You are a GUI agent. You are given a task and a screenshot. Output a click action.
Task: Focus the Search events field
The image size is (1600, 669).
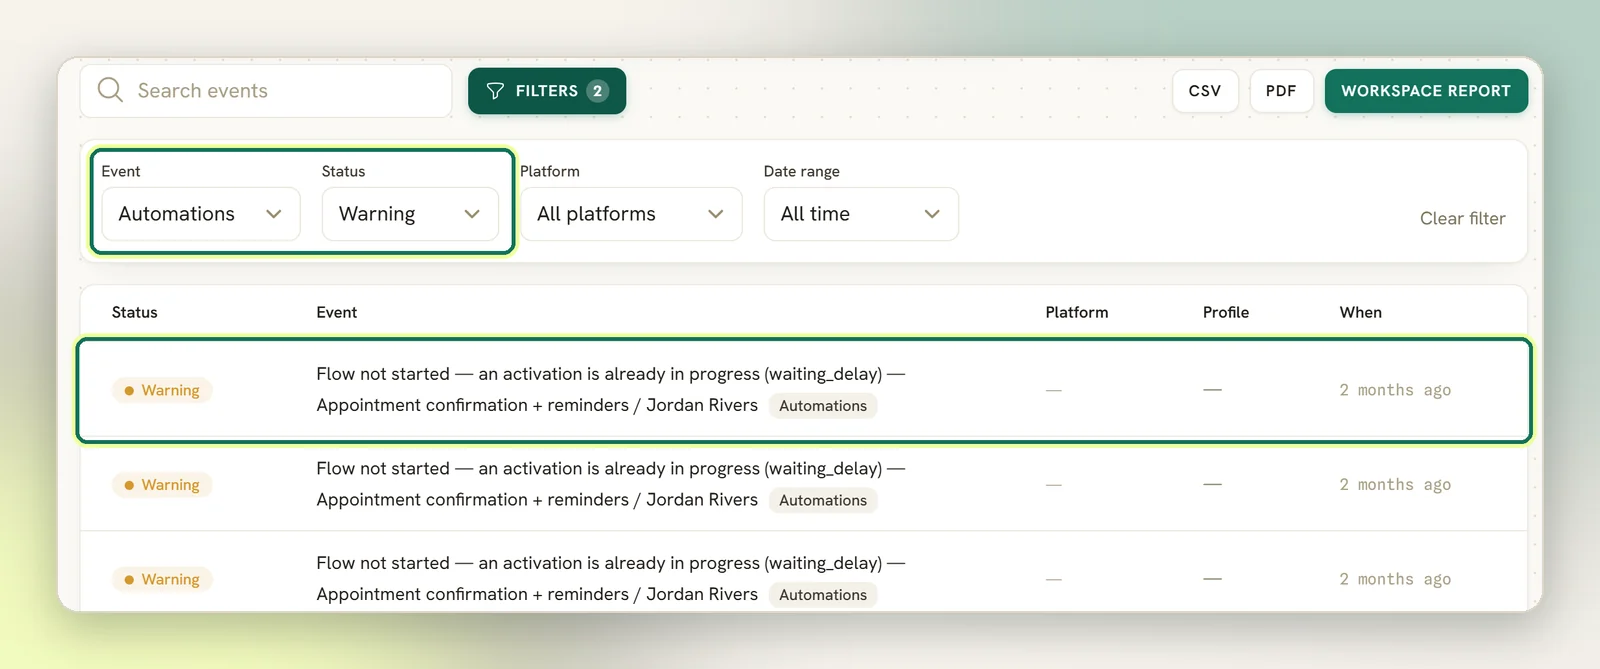tap(266, 91)
